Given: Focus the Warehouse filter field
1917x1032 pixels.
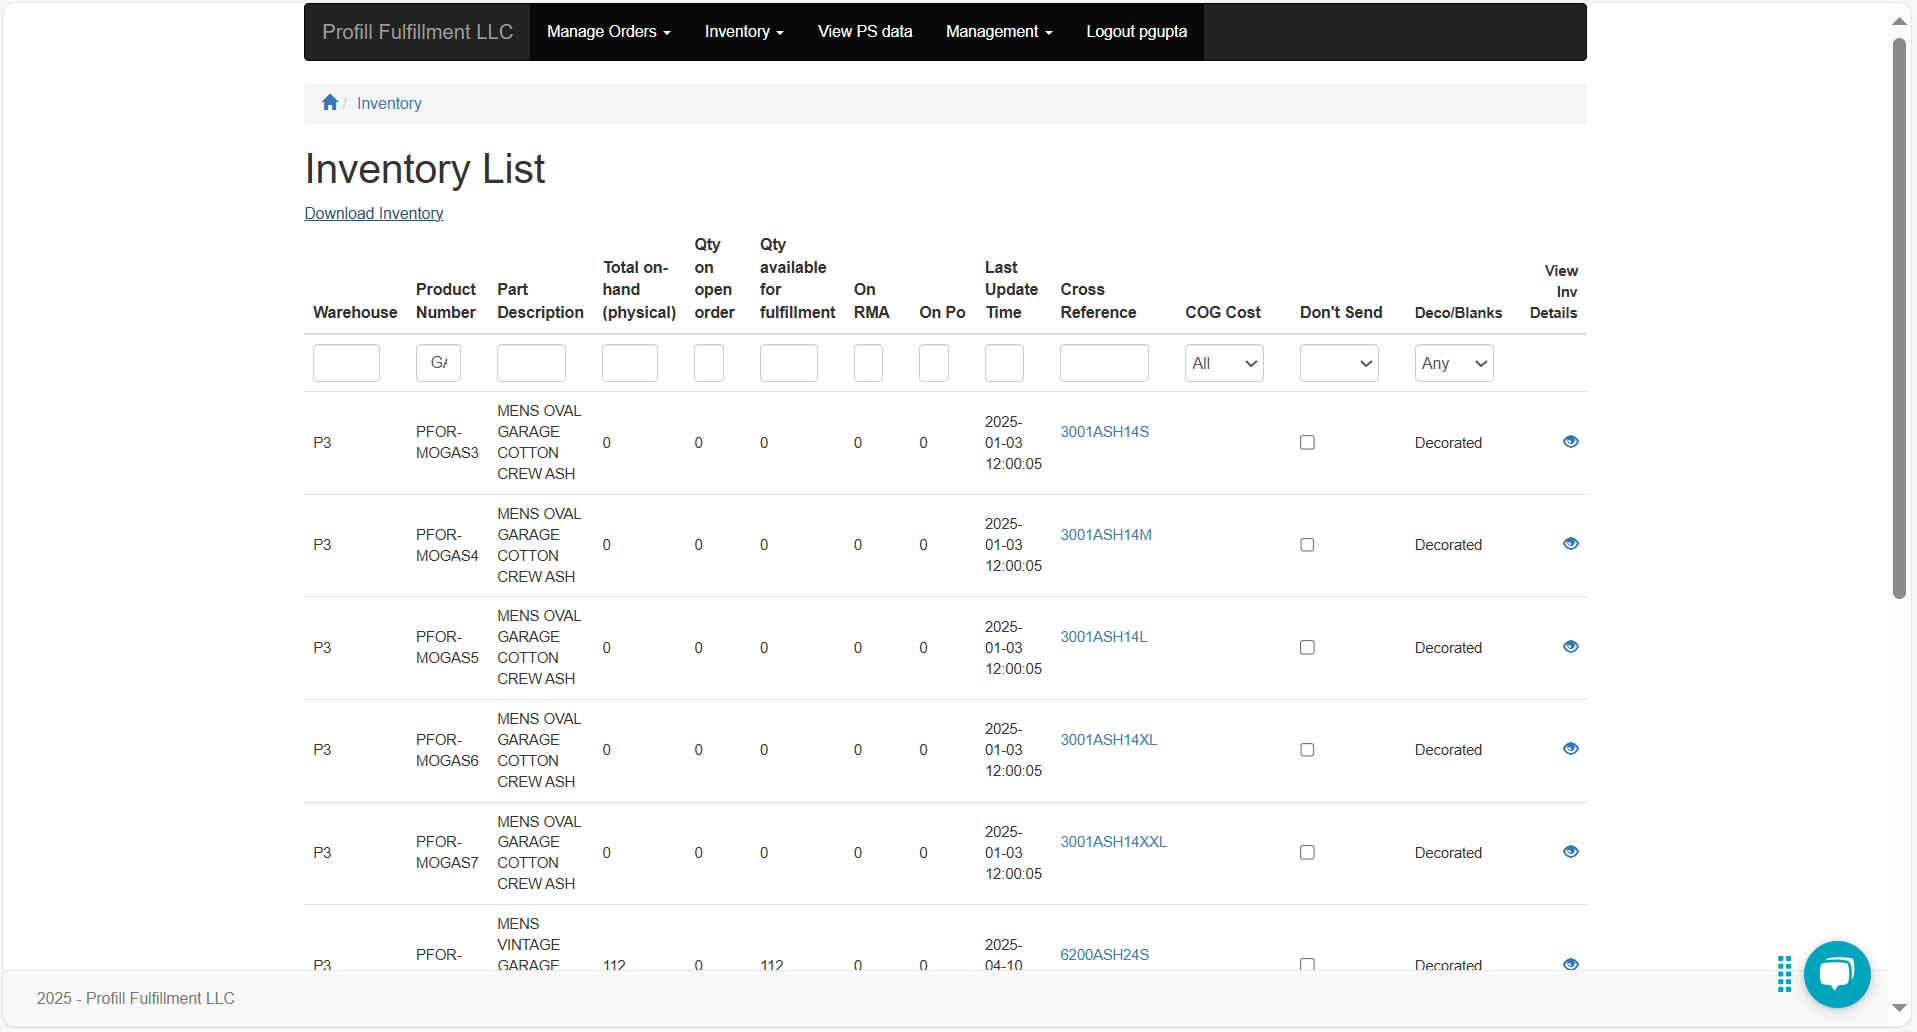Looking at the screenshot, I should (346, 363).
